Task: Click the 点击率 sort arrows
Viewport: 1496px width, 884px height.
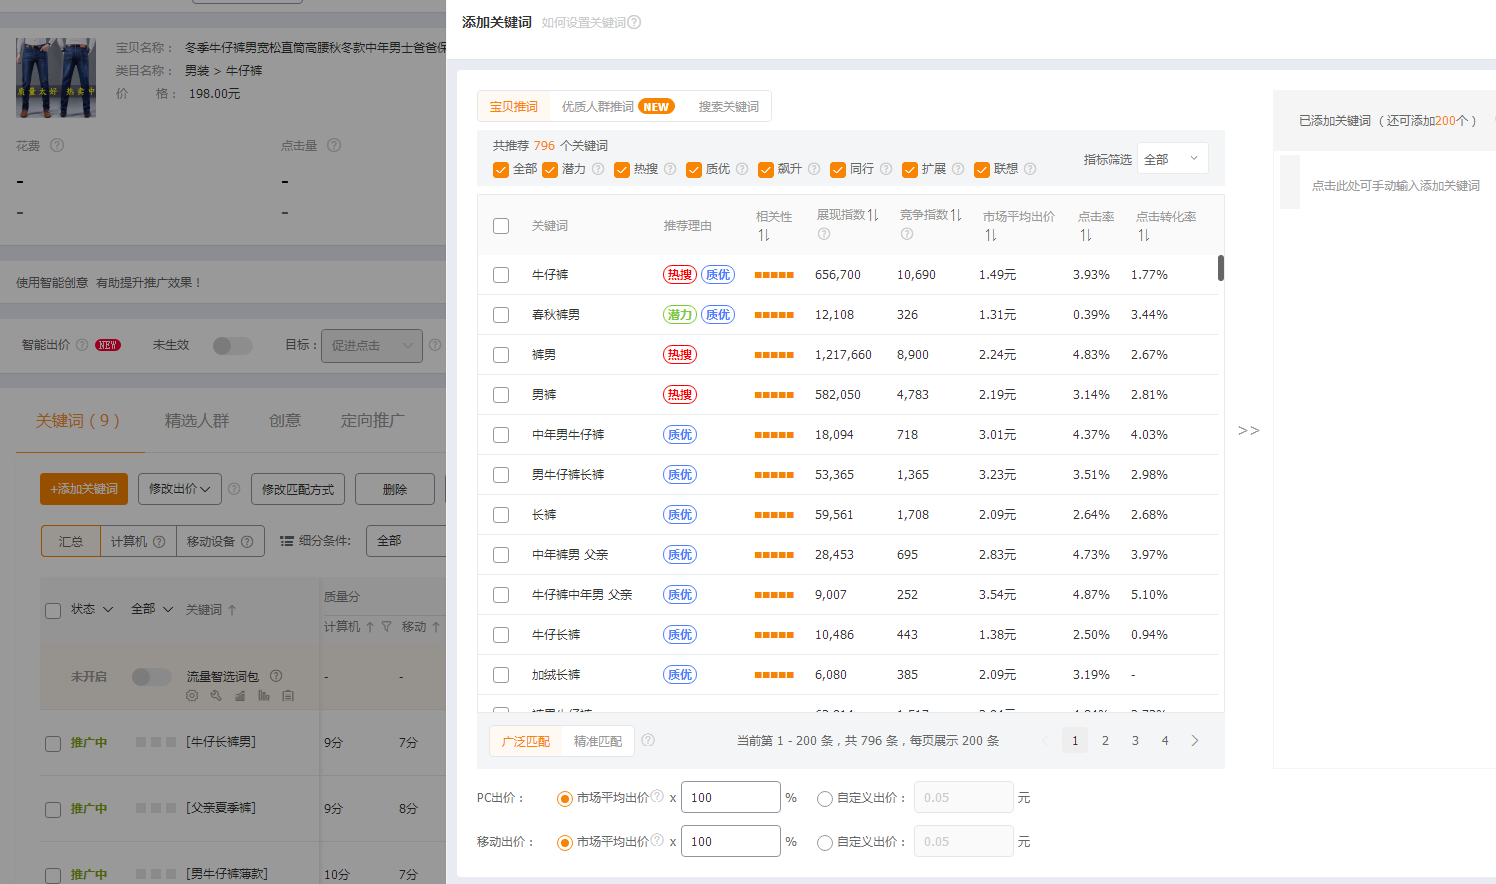Action: 1085,235
